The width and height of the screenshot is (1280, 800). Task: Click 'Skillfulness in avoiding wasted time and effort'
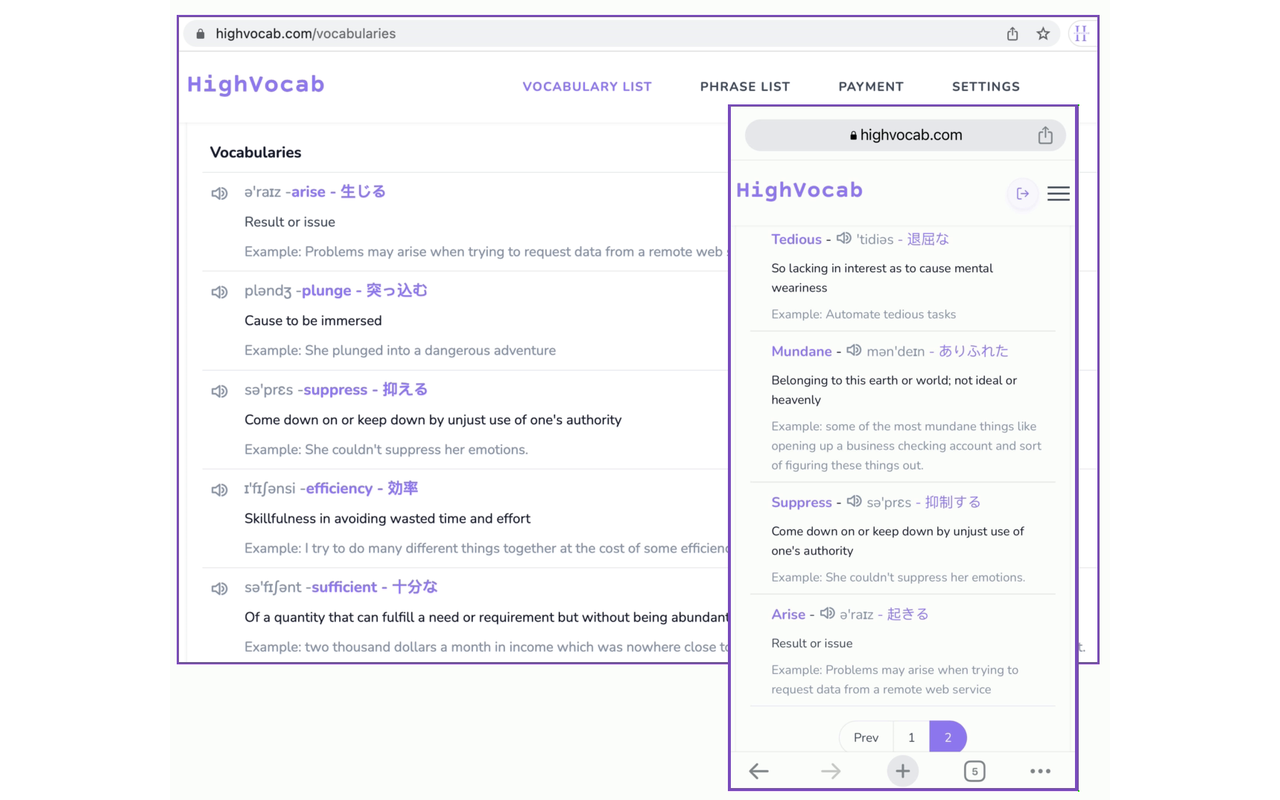[387, 519]
